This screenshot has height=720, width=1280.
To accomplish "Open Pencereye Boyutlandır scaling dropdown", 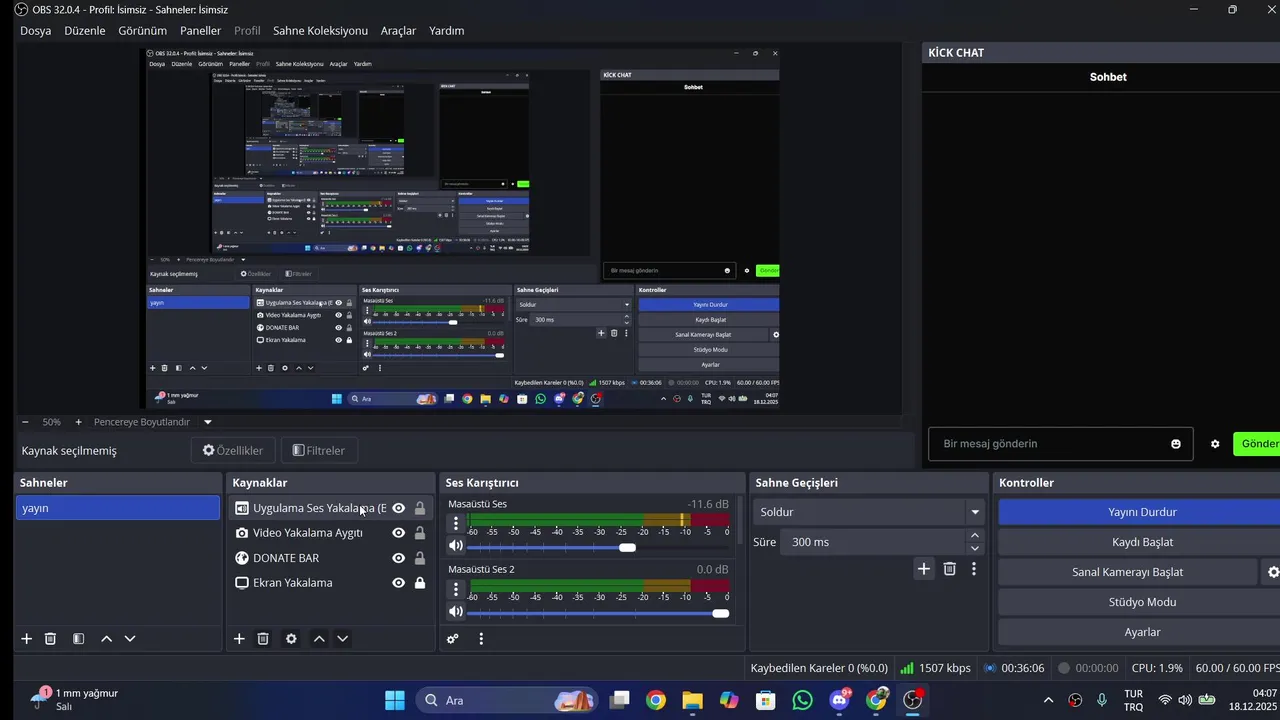I will (153, 422).
